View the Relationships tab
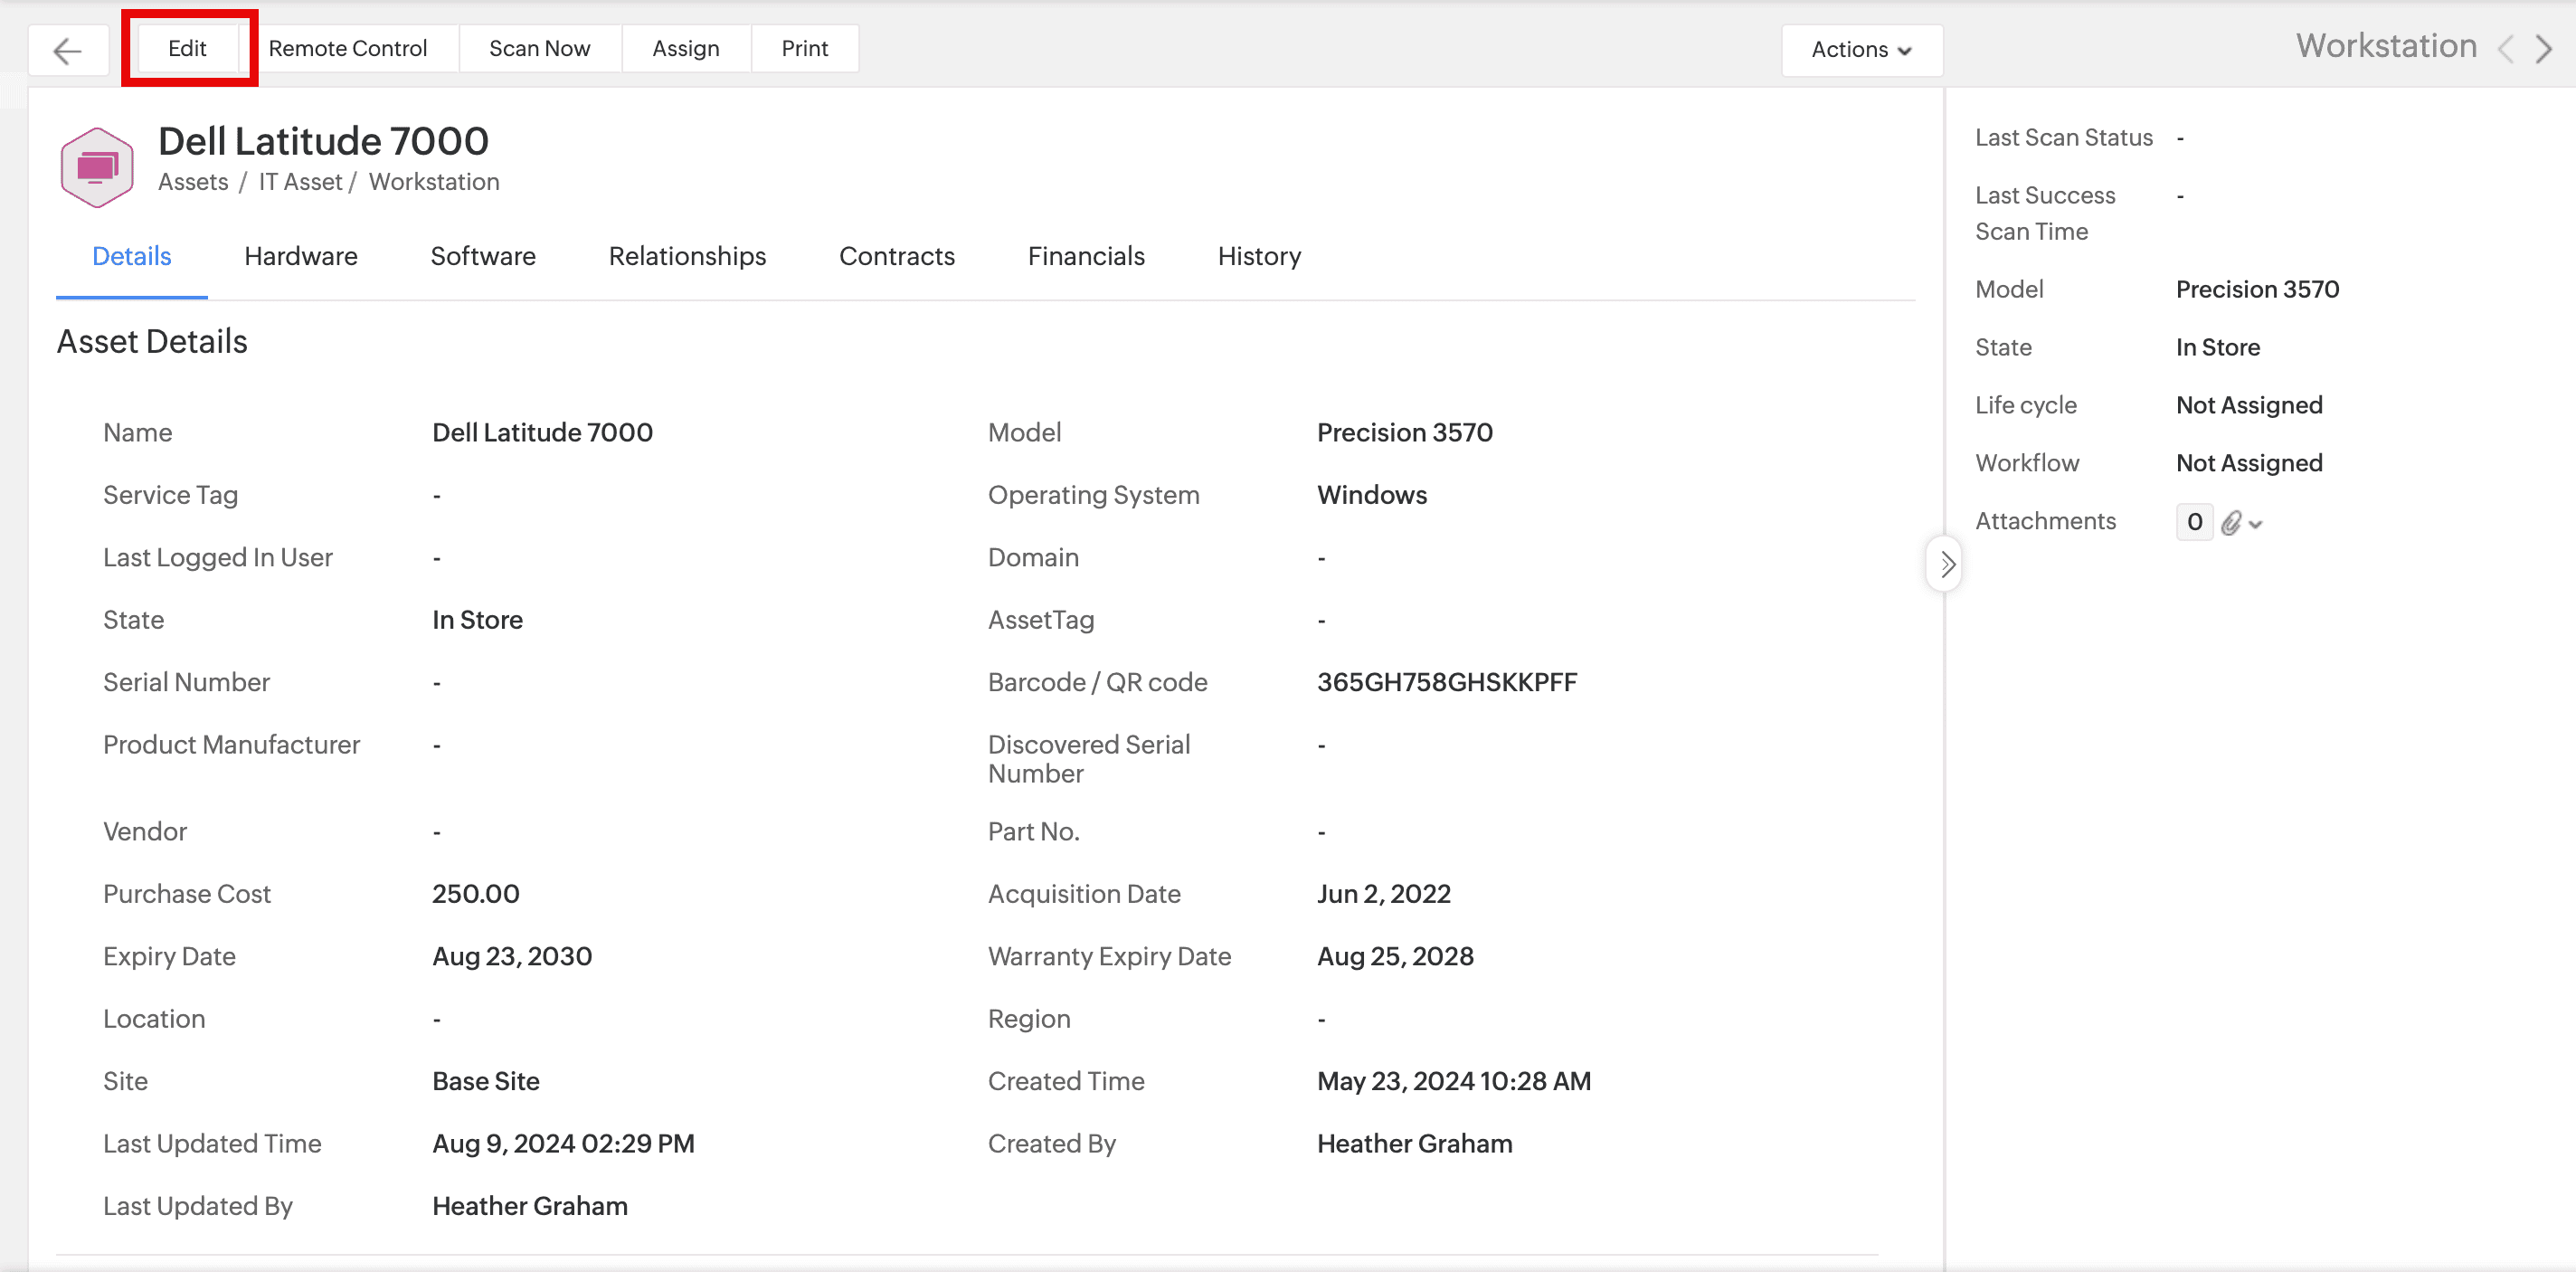This screenshot has height=1272, width=2576. (688, 256)
